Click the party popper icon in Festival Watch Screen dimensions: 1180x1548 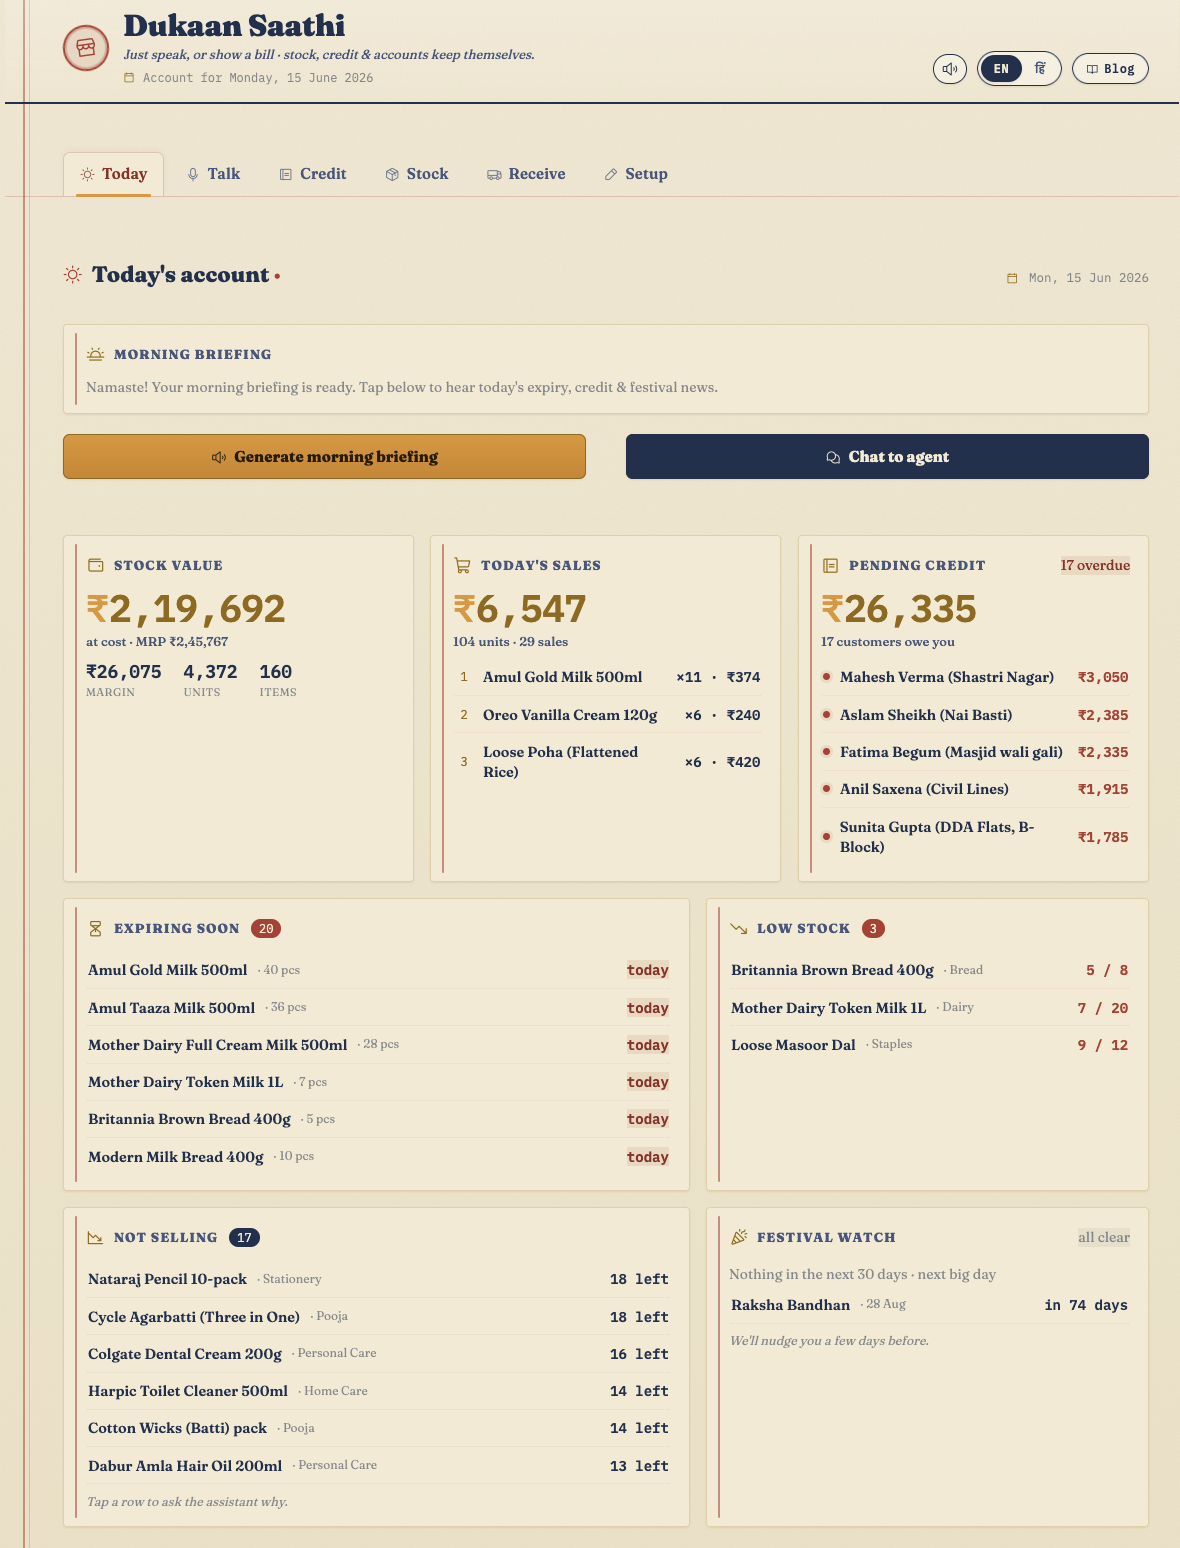tap(739, 1238)
